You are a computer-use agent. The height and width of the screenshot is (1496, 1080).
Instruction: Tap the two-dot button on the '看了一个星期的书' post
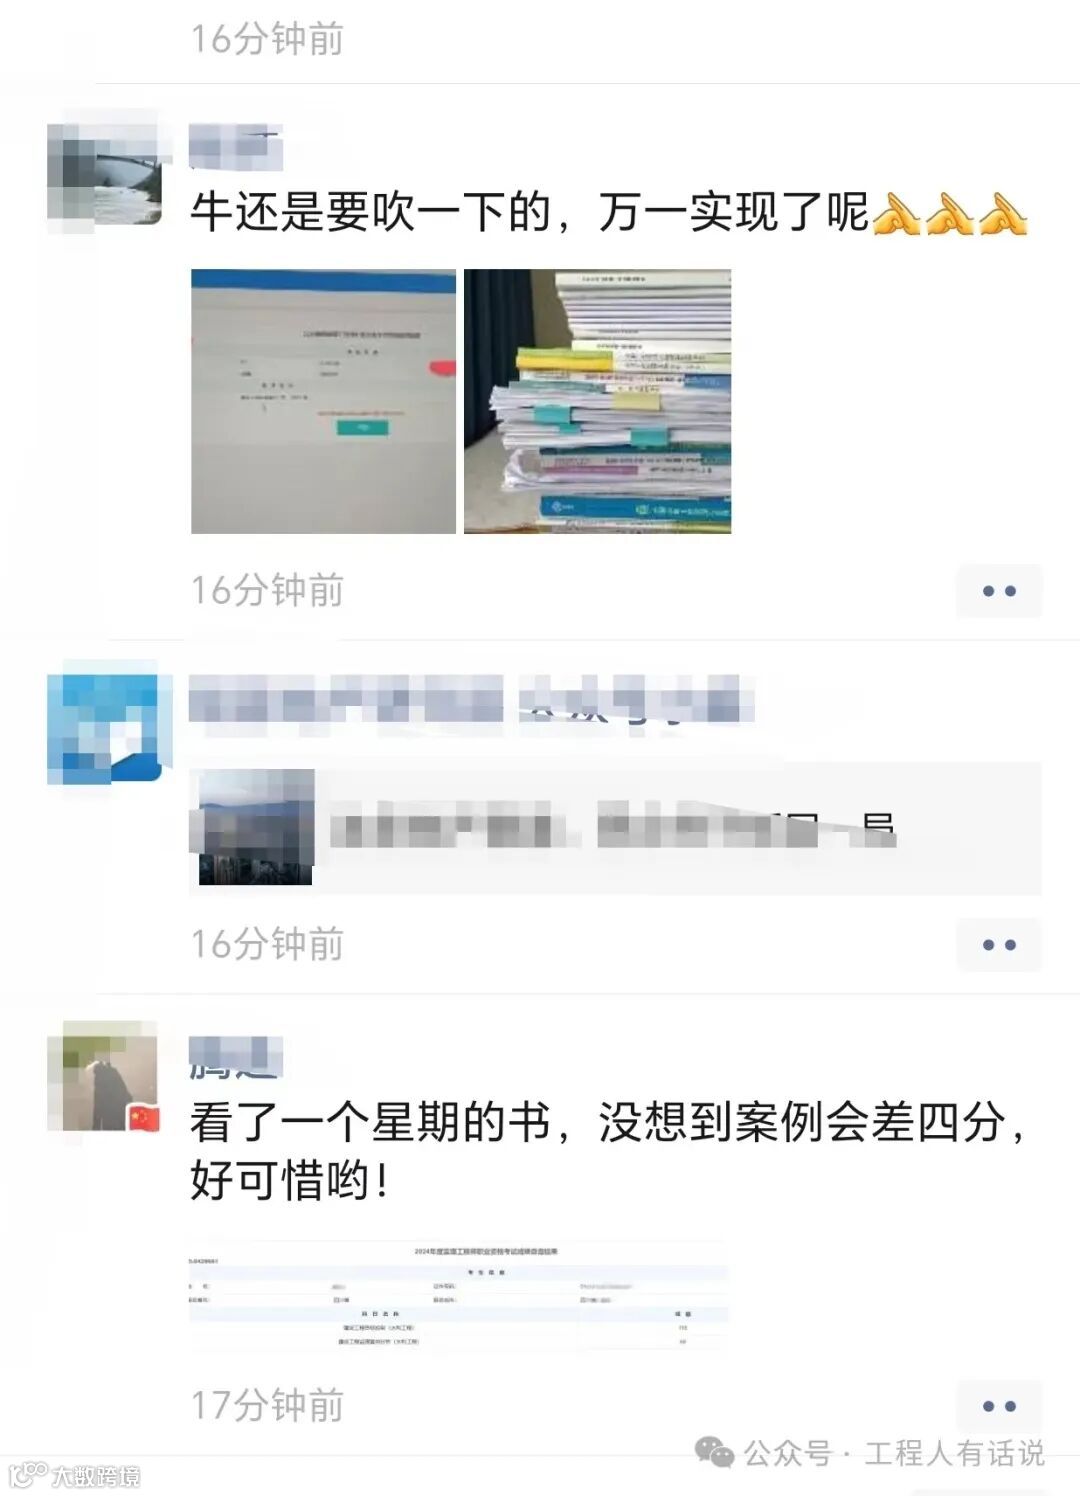999,1406
